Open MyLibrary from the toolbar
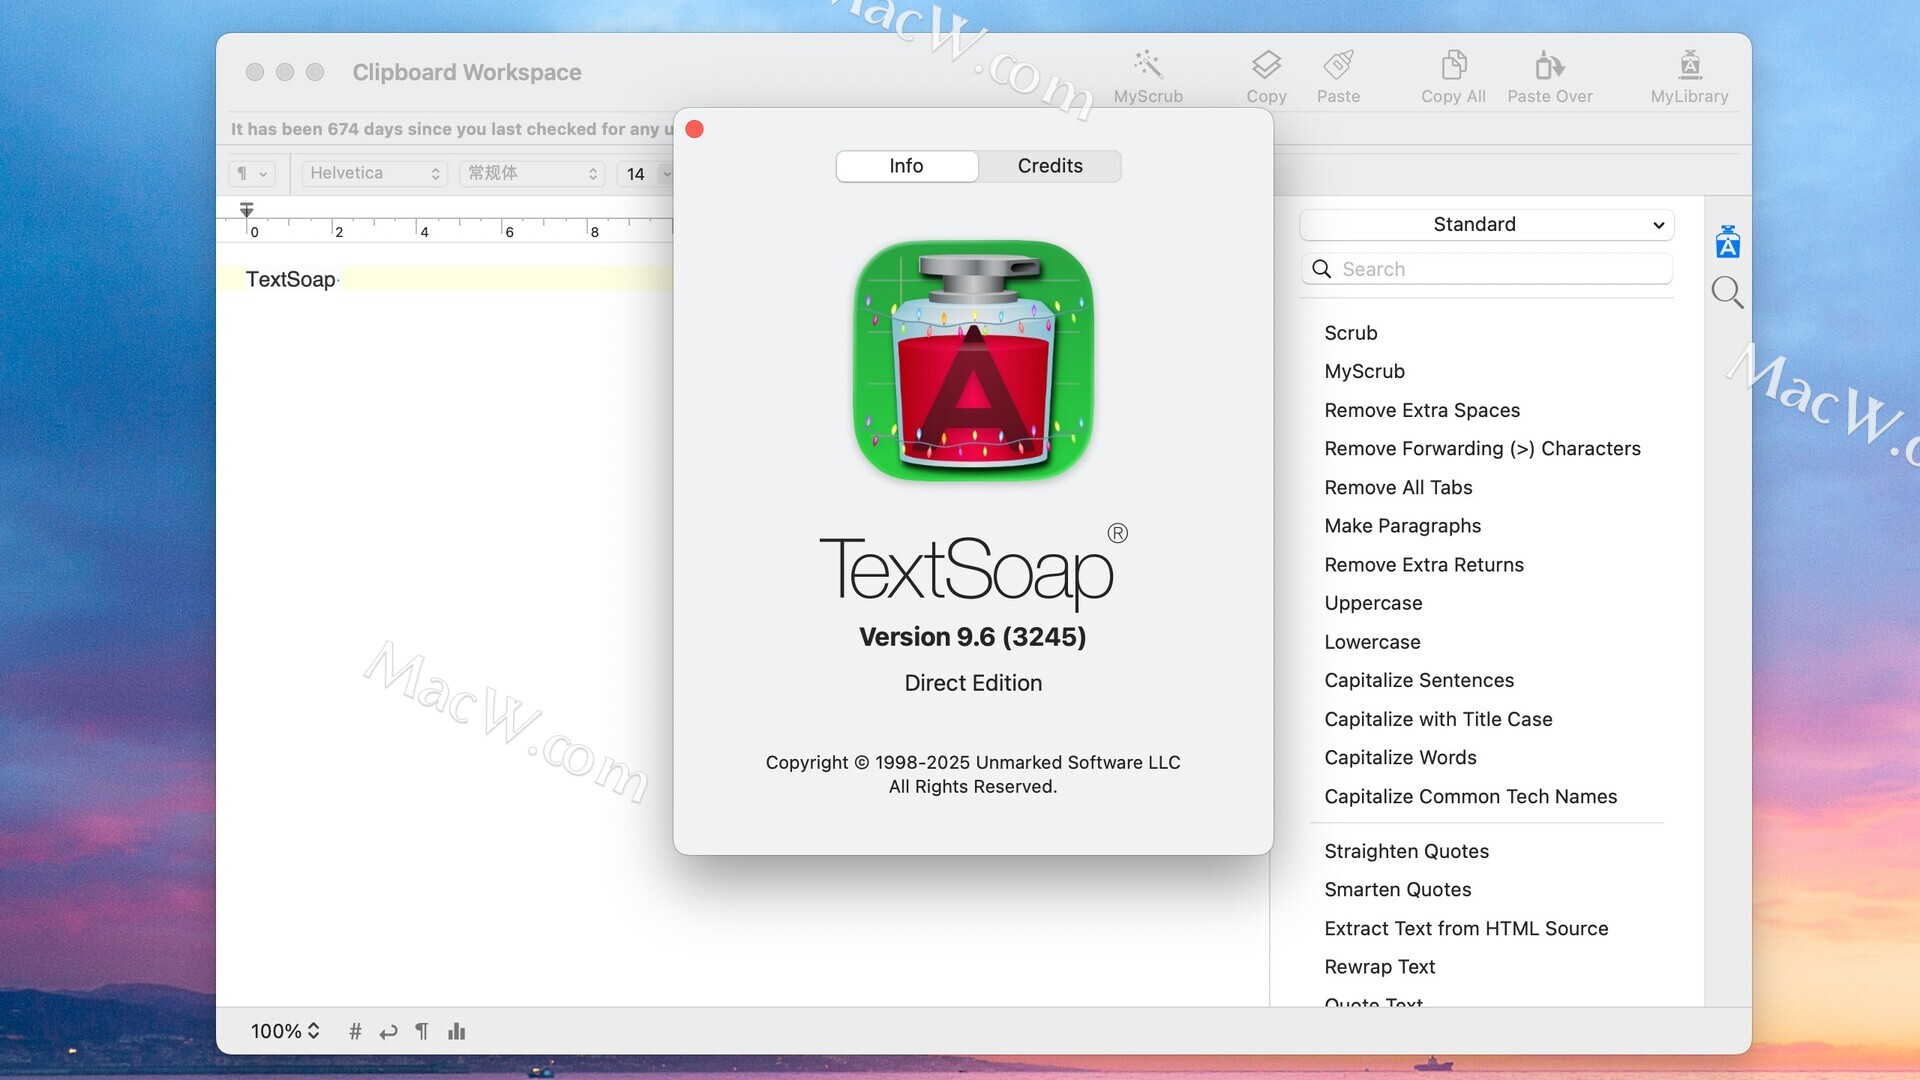The image size is (1920, 1080). [x=1689, y=66]
